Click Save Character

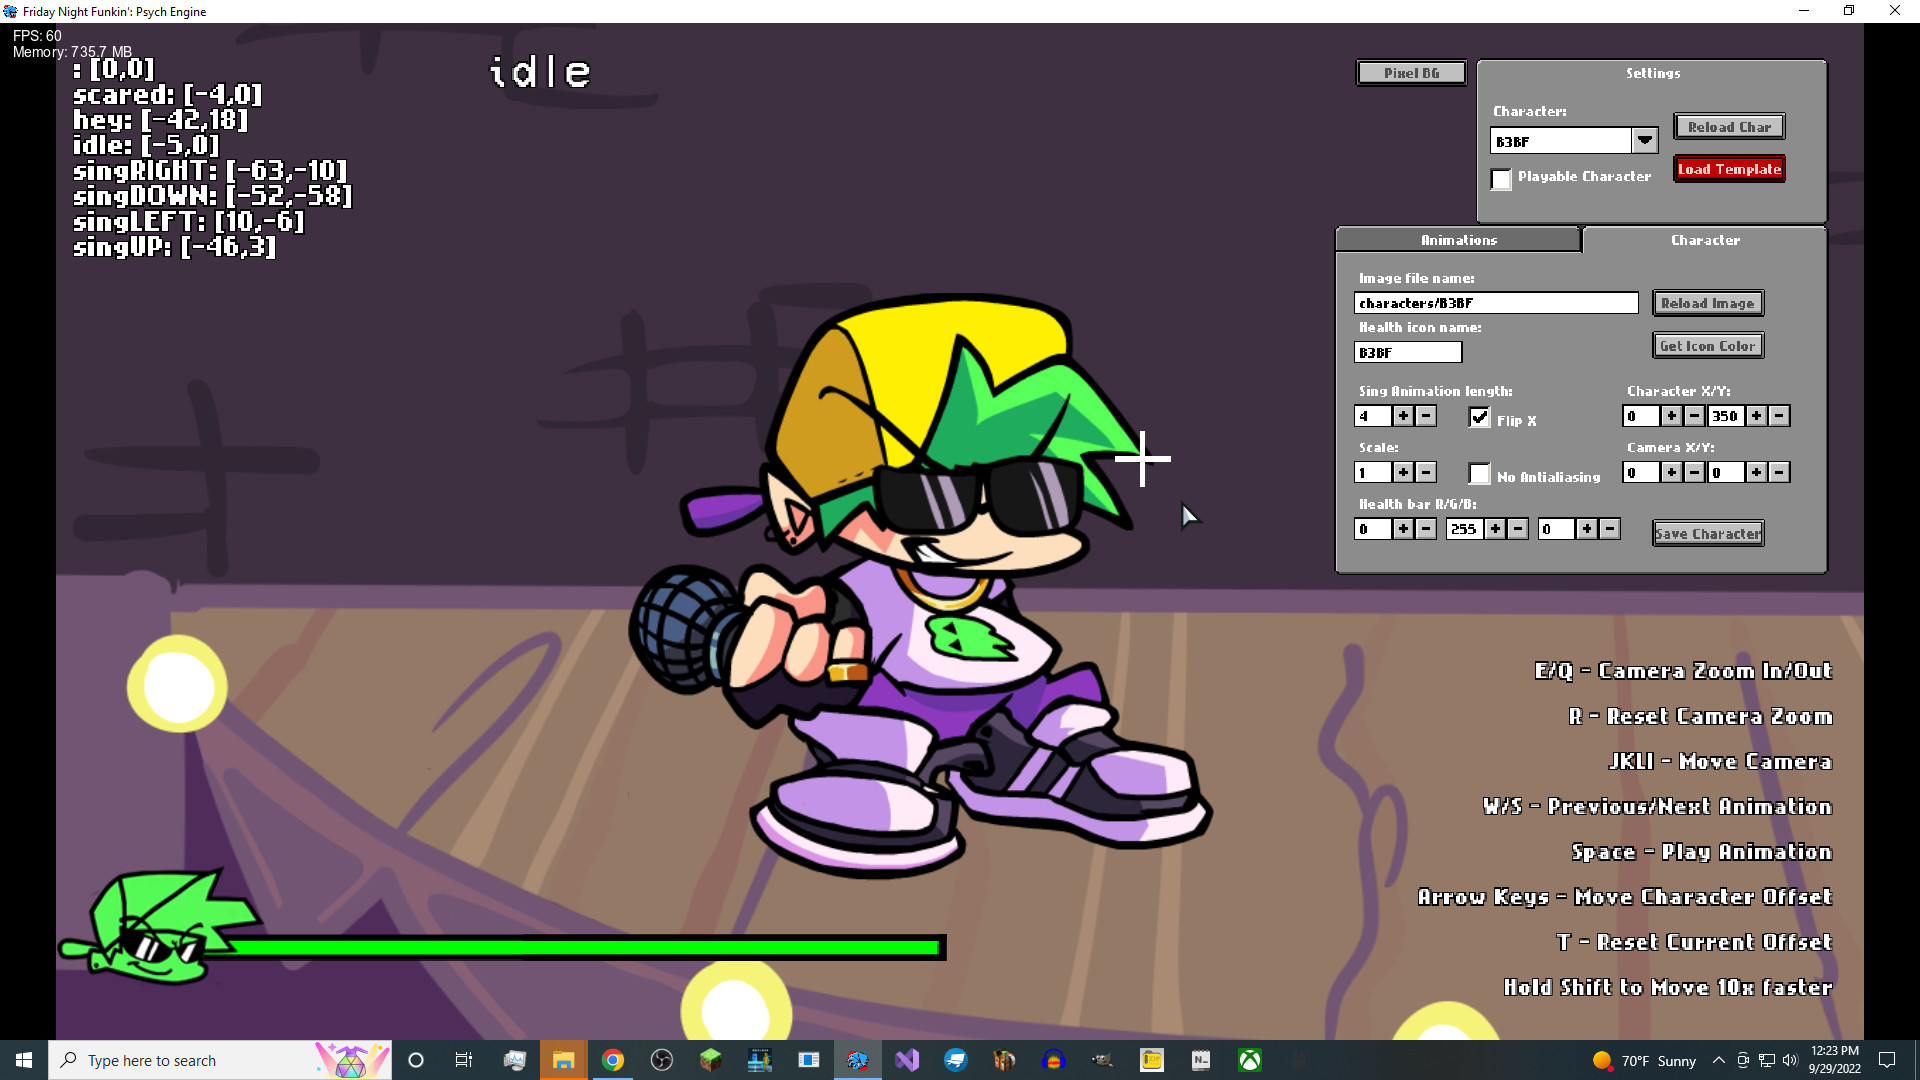(x=1707, y=533)
